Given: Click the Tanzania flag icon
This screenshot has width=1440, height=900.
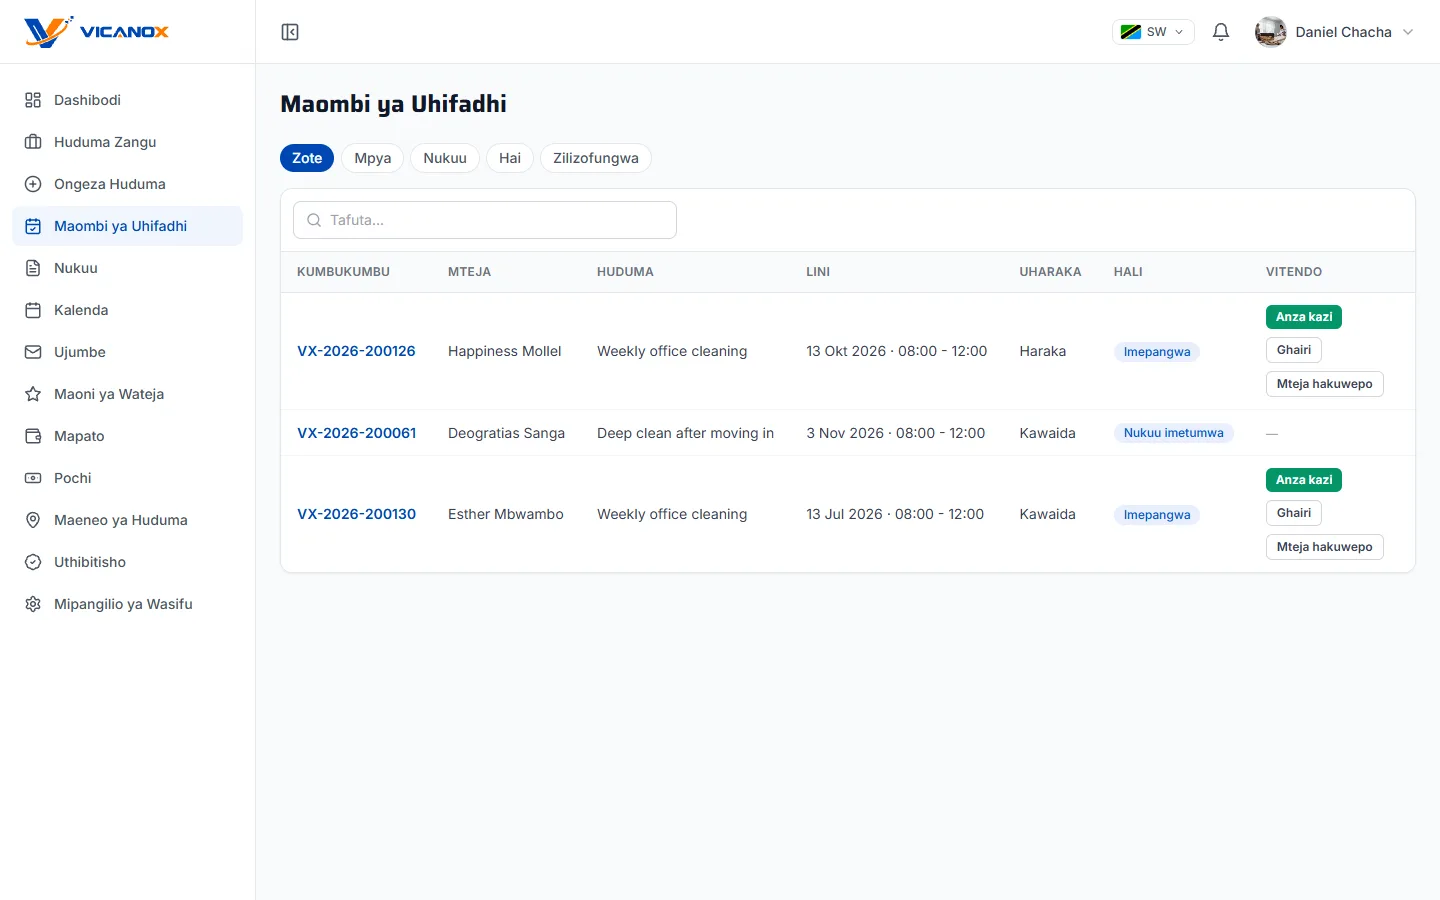Looking at the screenshot, I should point(1131,32).
